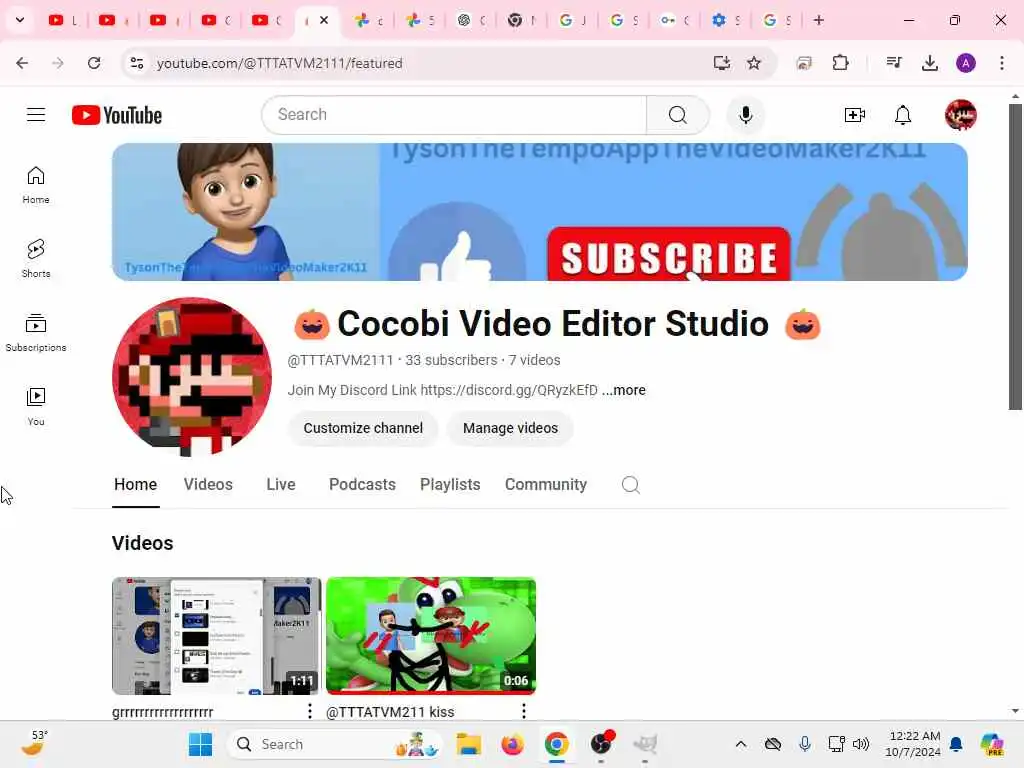This screenshot has height=768, width=1024.
Task: Click the taskbar Search box
Action: click(x=335, y=744)
